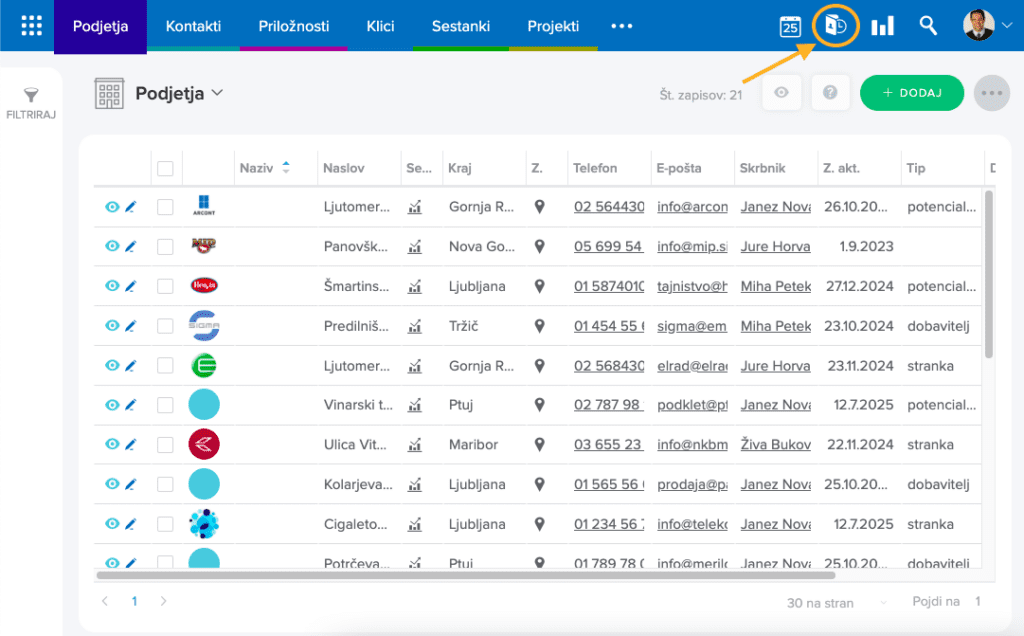The width and height of the screenshot is (1024, 636).
Task: Click the FILTRIRAJ funnel icon
Action: pyautogui.click(x=31, y=97)
